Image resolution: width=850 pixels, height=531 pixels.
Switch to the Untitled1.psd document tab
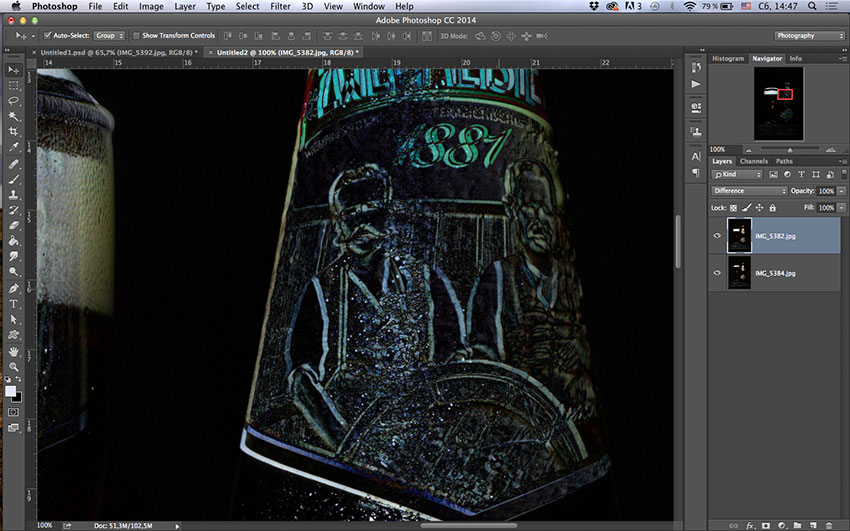point(117,53)
